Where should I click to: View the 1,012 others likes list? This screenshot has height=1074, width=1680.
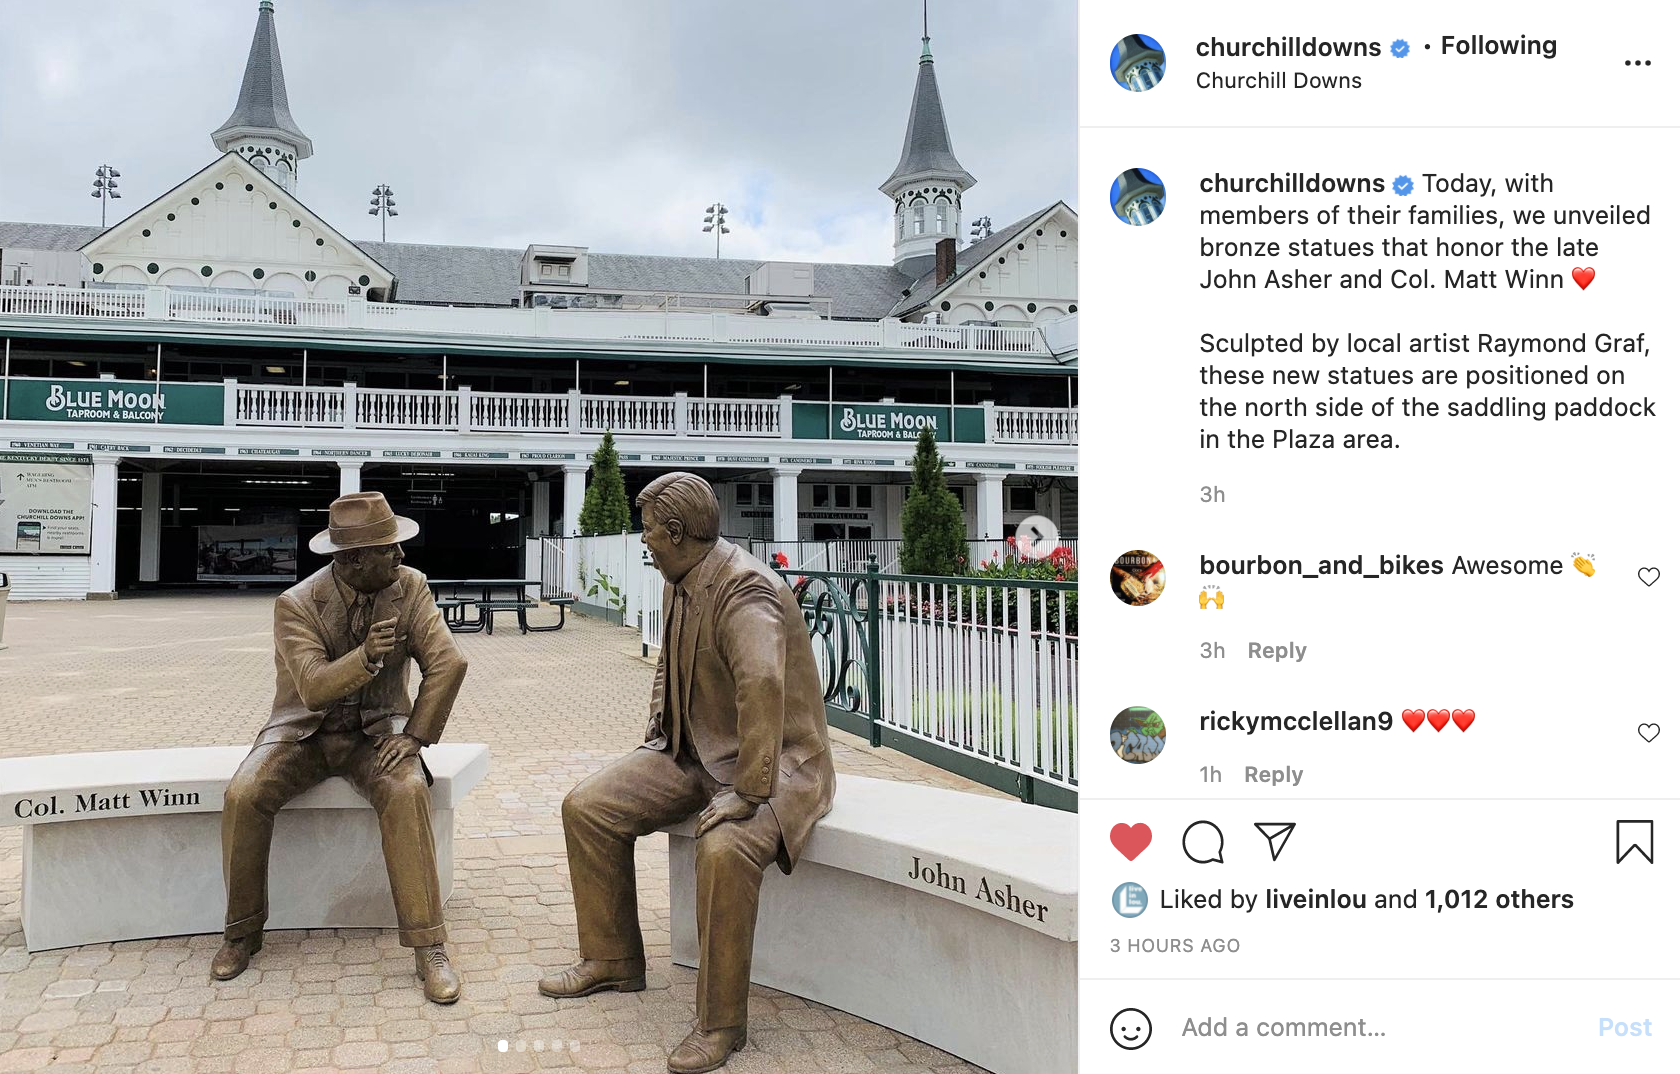1499,899
